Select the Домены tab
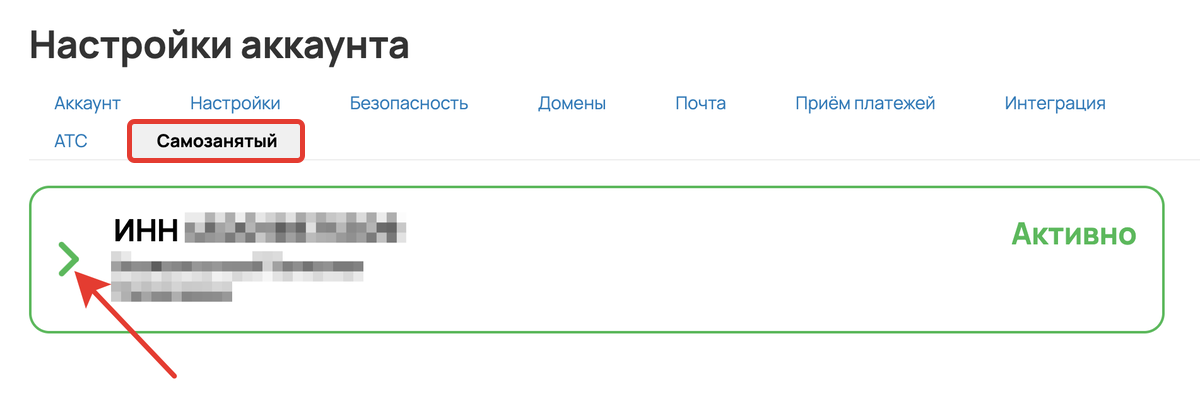Screen dimensions: 1200x396 [572, 103]
